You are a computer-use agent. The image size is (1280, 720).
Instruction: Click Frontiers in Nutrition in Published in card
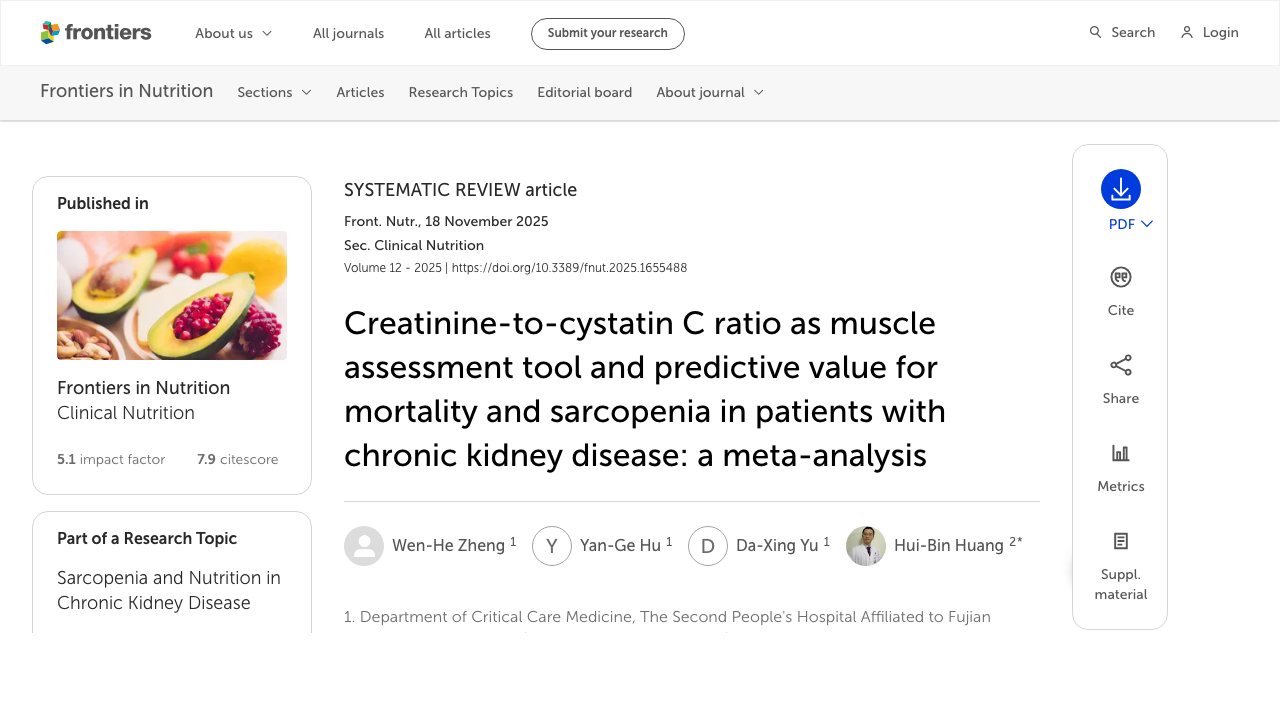pos(144,387)
